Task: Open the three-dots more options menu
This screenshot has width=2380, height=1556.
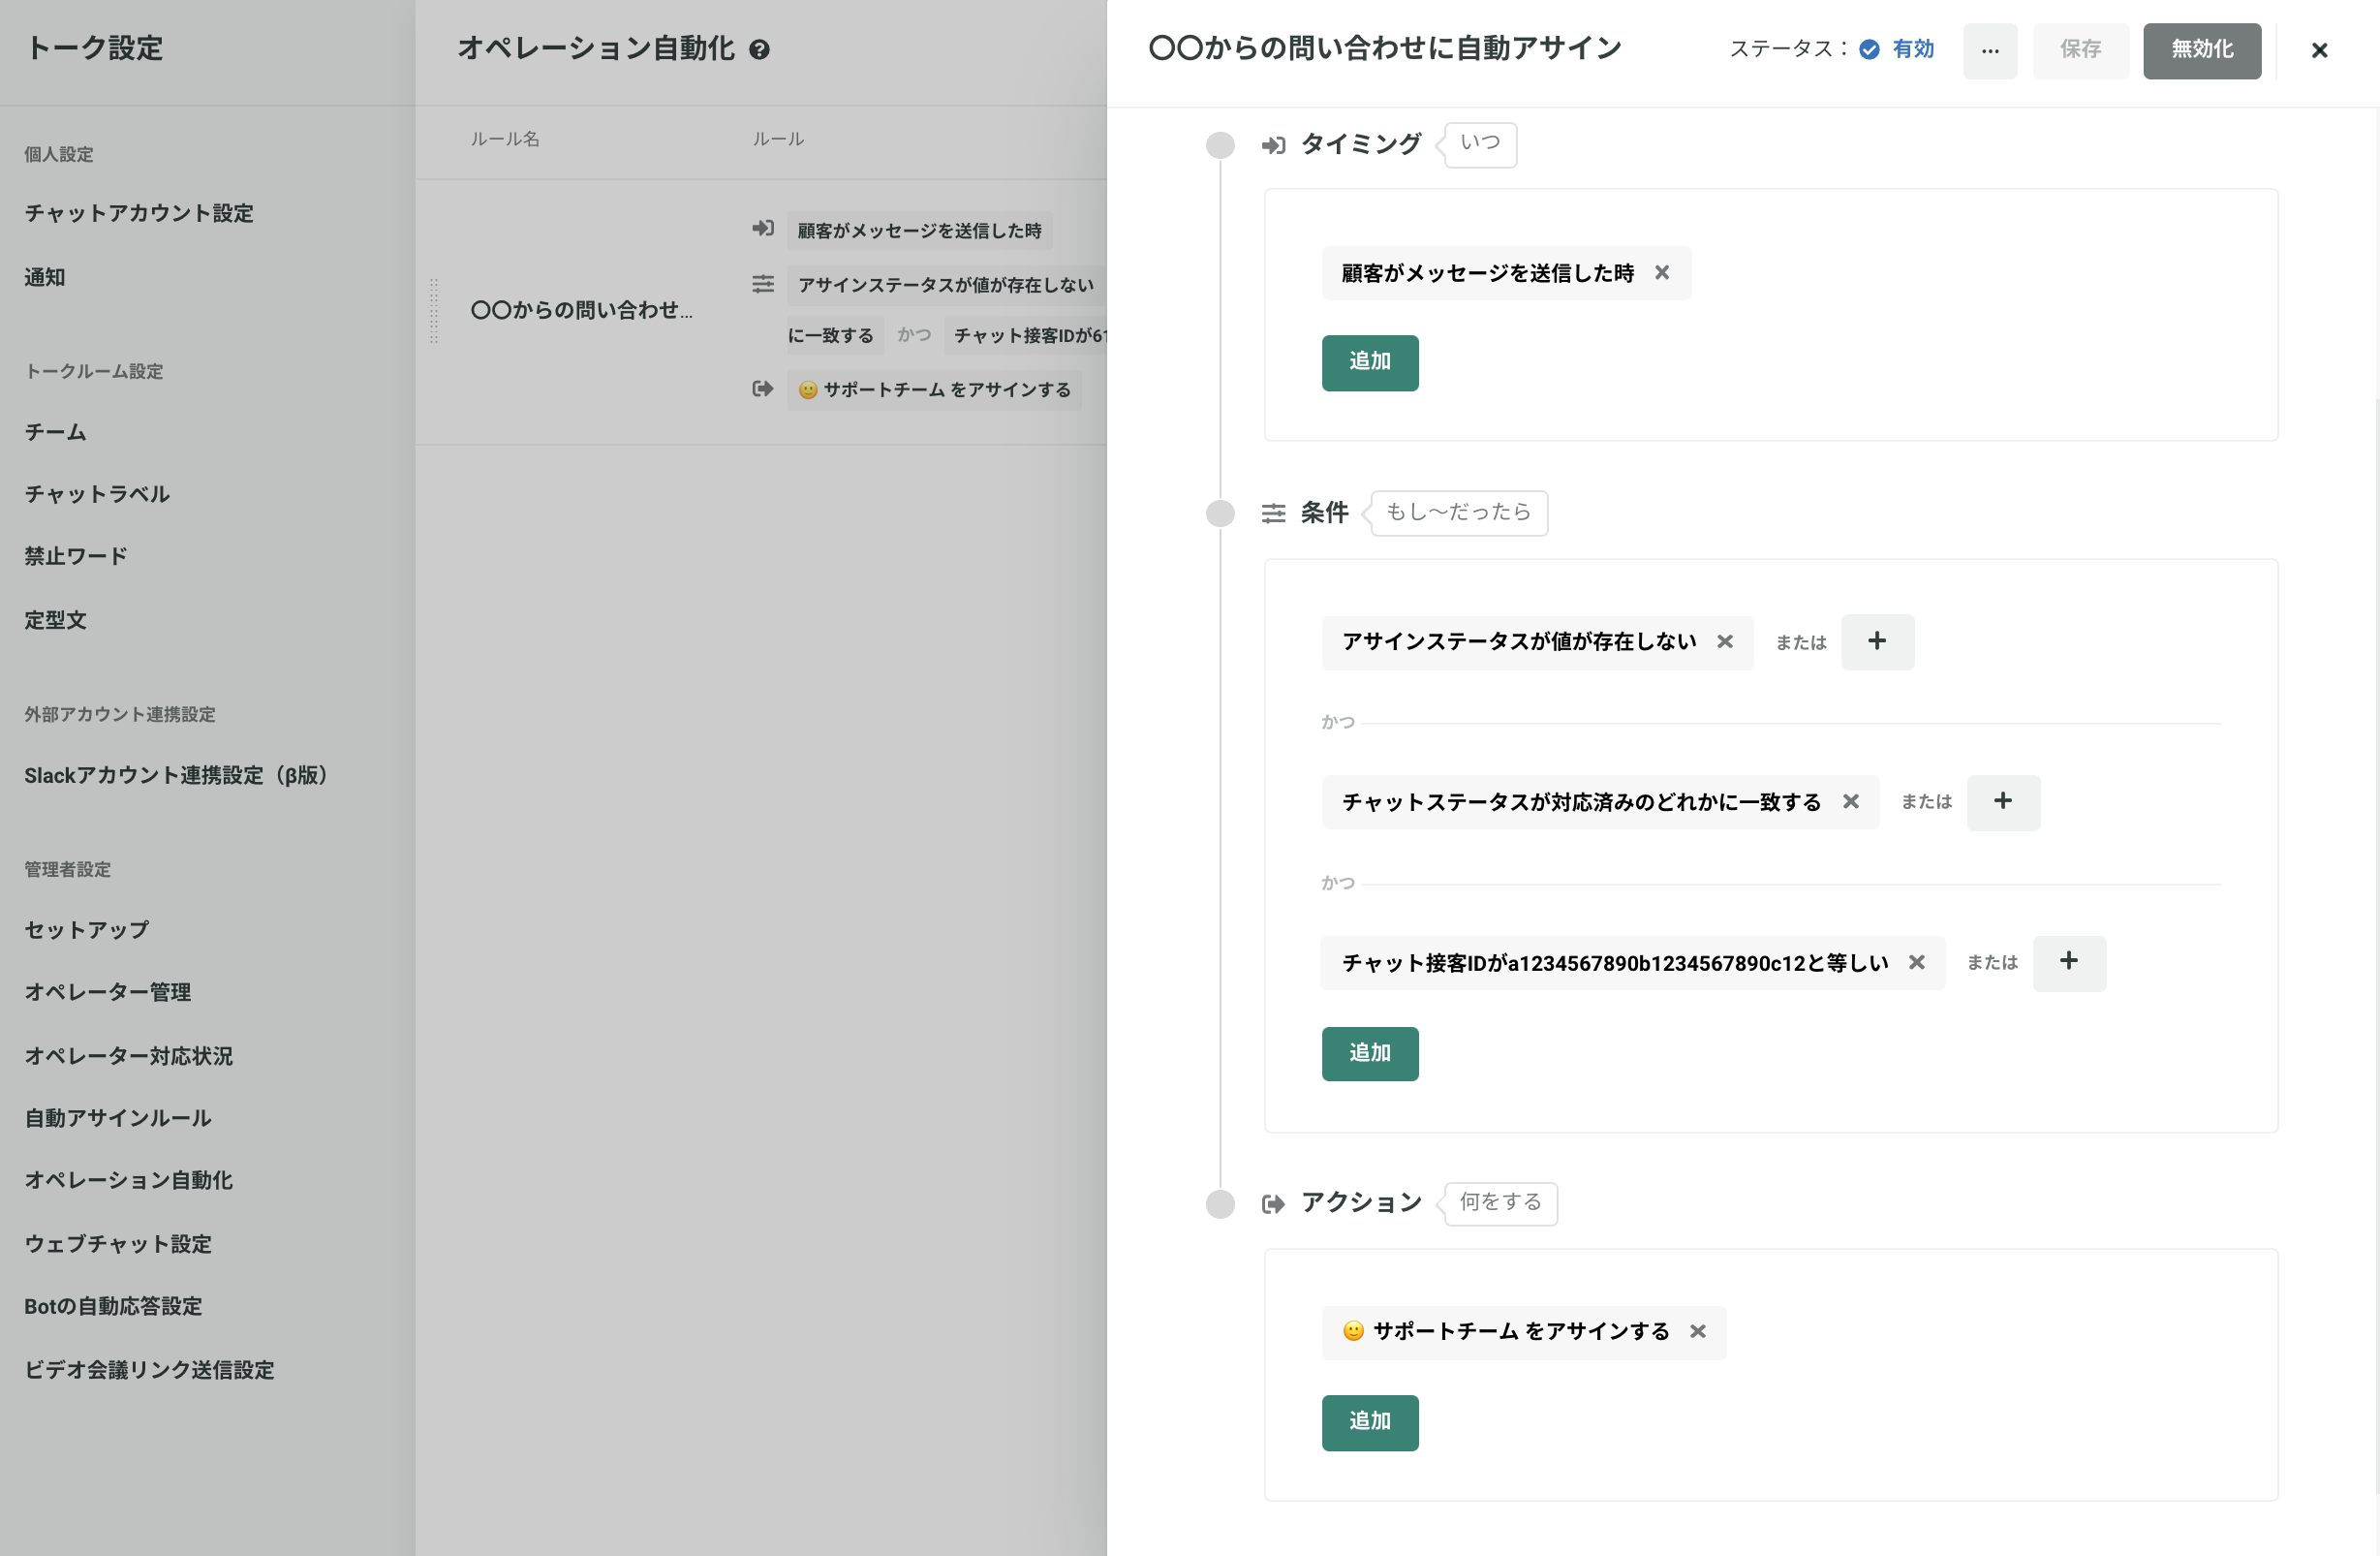Action: [x=1990, y=50]
